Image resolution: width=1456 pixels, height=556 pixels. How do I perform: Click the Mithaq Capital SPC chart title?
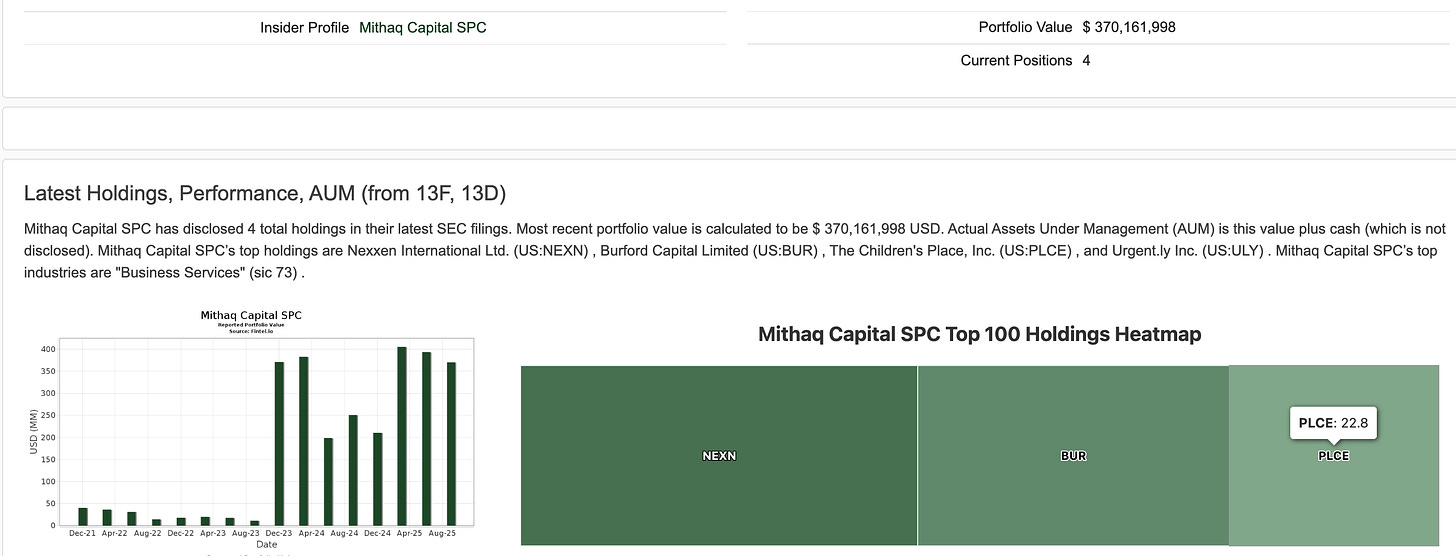[x=251, y=315]
